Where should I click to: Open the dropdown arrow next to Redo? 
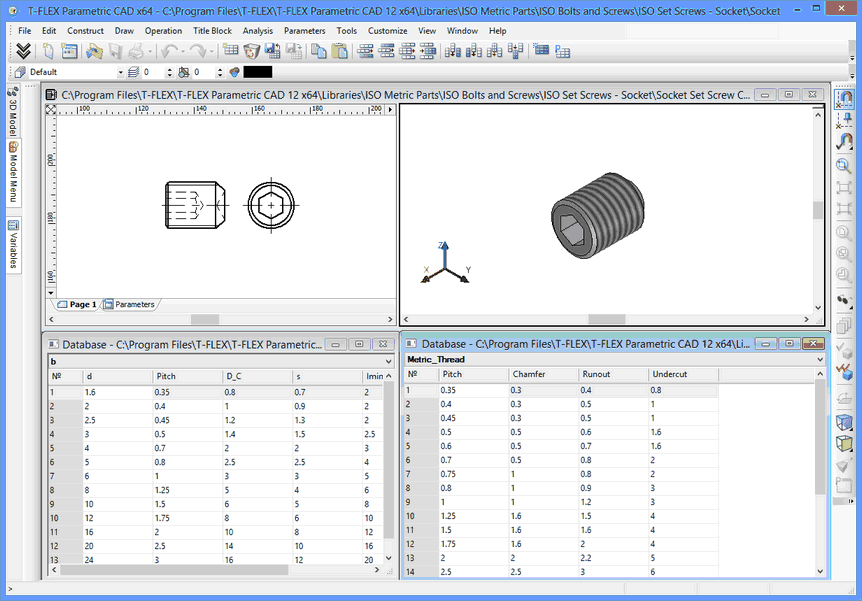point(211,52)
